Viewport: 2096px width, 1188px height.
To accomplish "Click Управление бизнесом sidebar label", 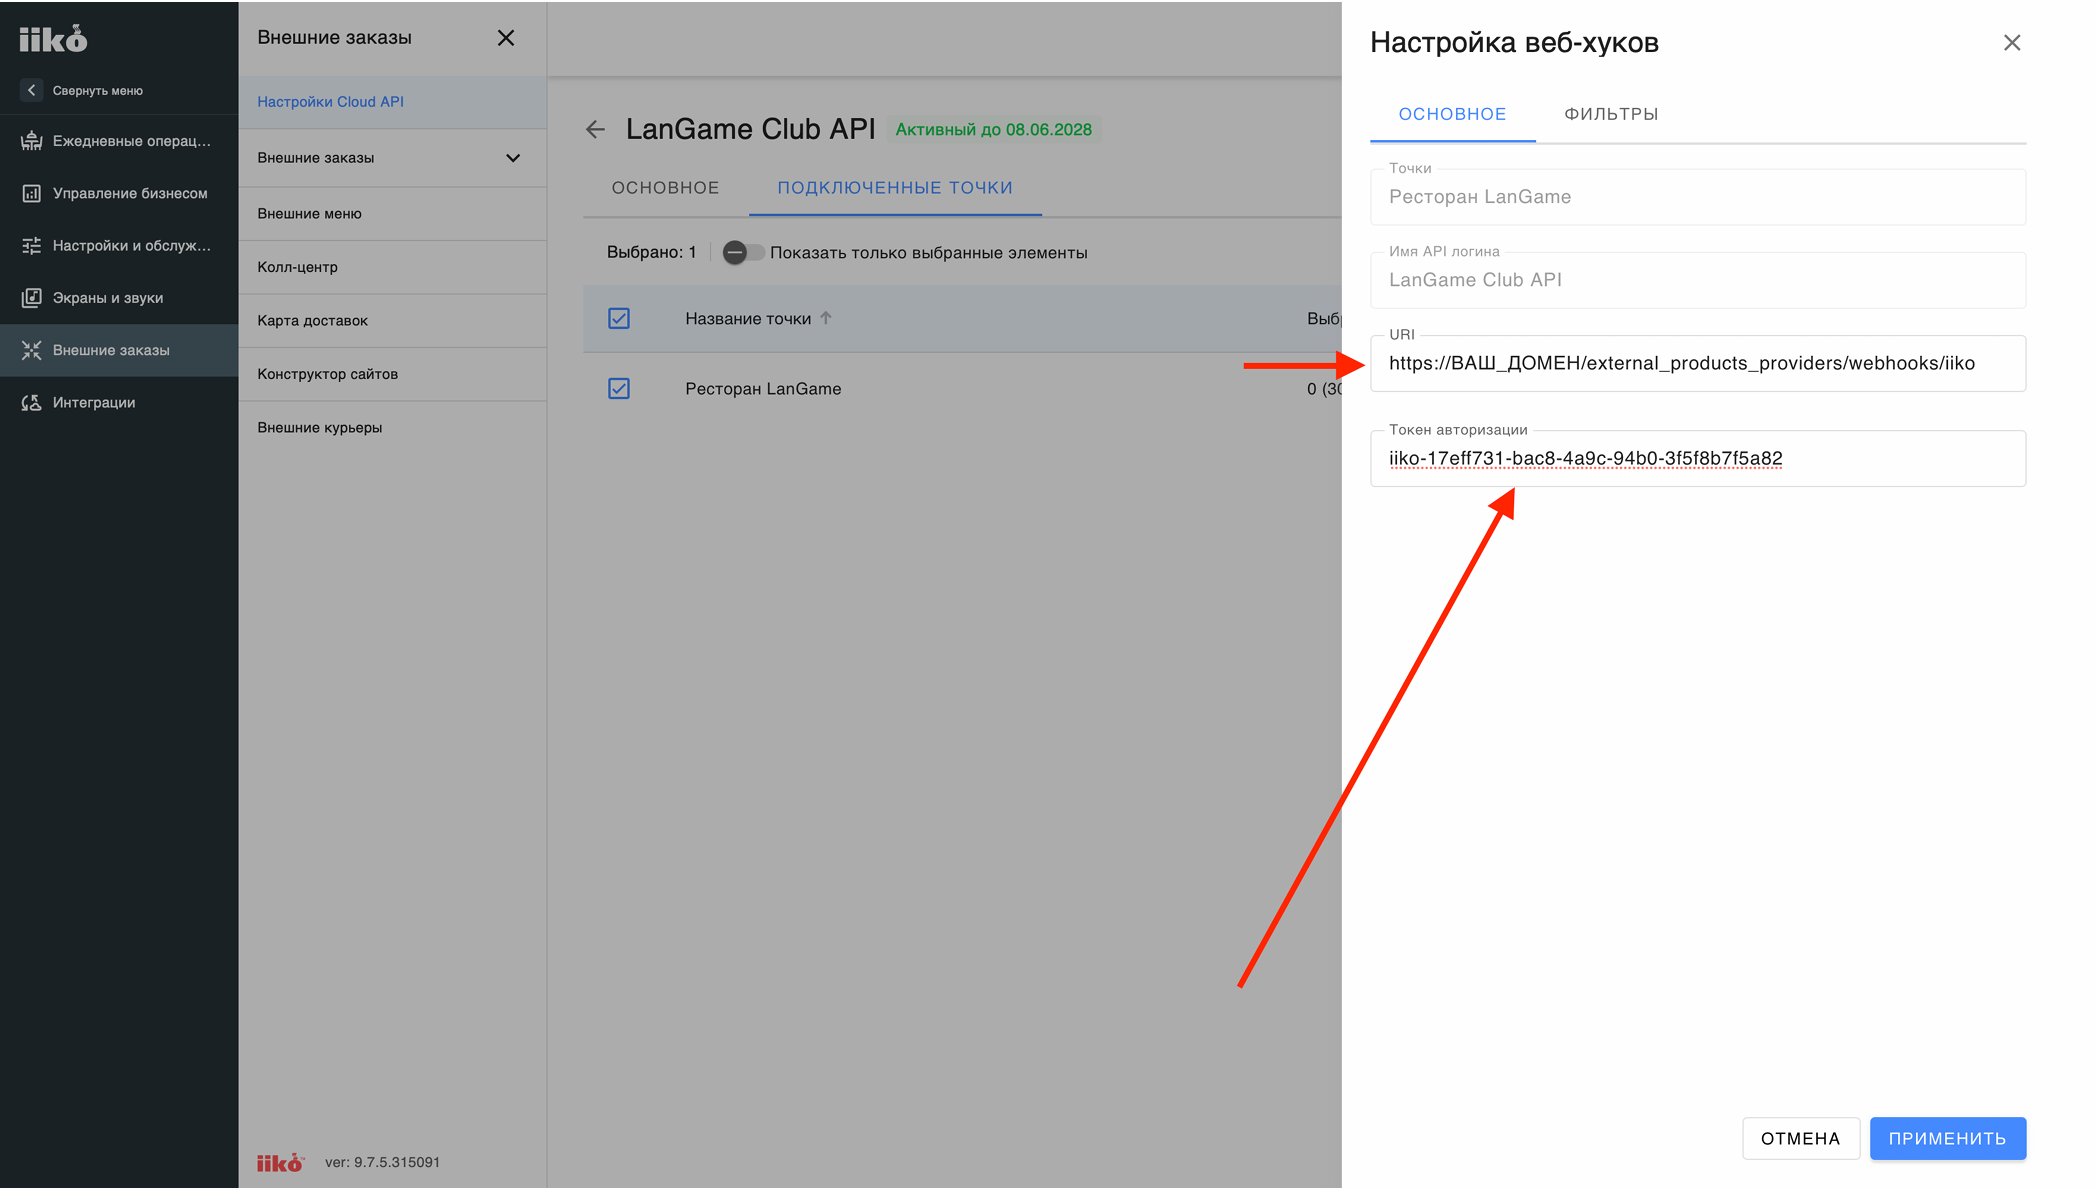I will 130,193.
